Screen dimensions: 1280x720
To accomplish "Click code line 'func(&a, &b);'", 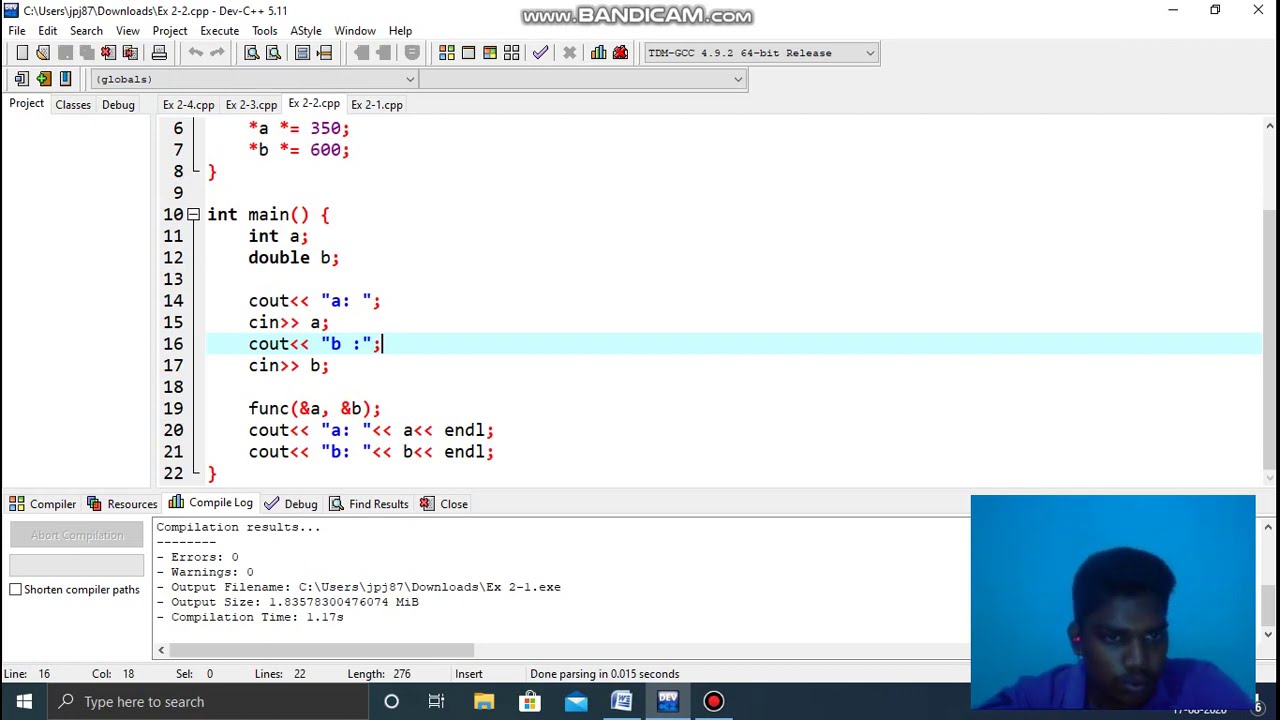I will (315, 408).
